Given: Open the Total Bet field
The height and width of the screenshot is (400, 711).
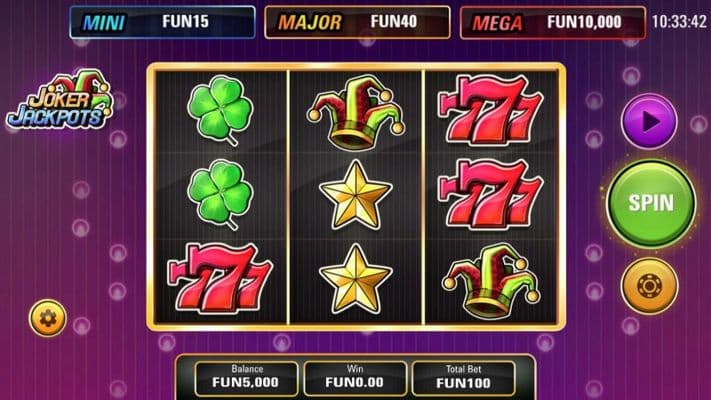Looking at the screenshot, I should click(463, 378).
